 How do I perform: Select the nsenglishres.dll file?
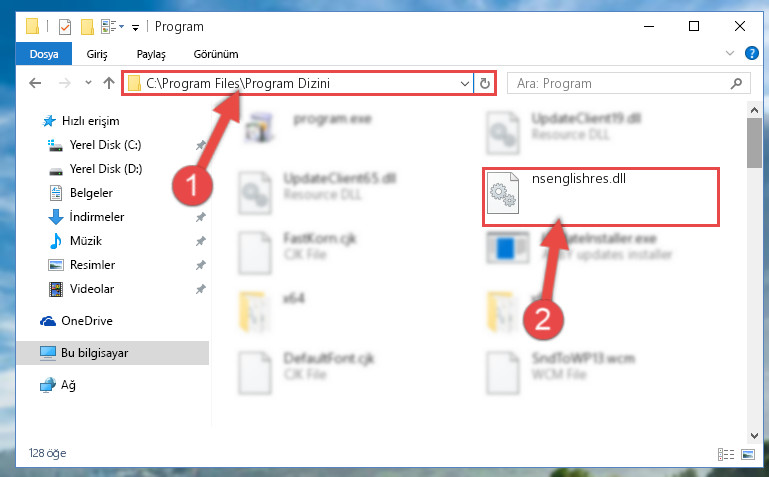pyautogui.click(x=600, y=197)
